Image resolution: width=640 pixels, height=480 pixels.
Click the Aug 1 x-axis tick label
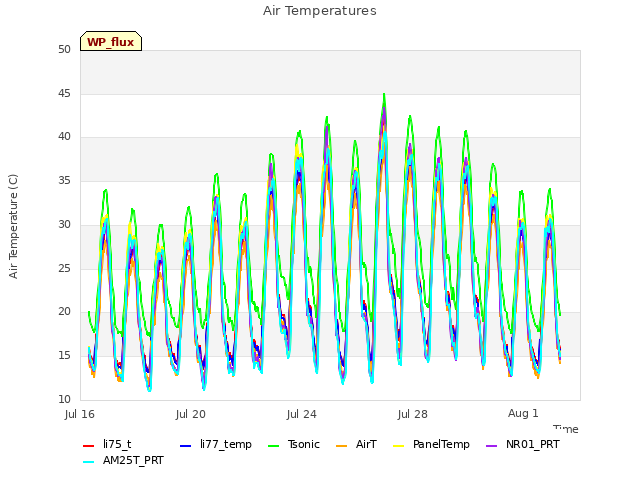(523, 413)
